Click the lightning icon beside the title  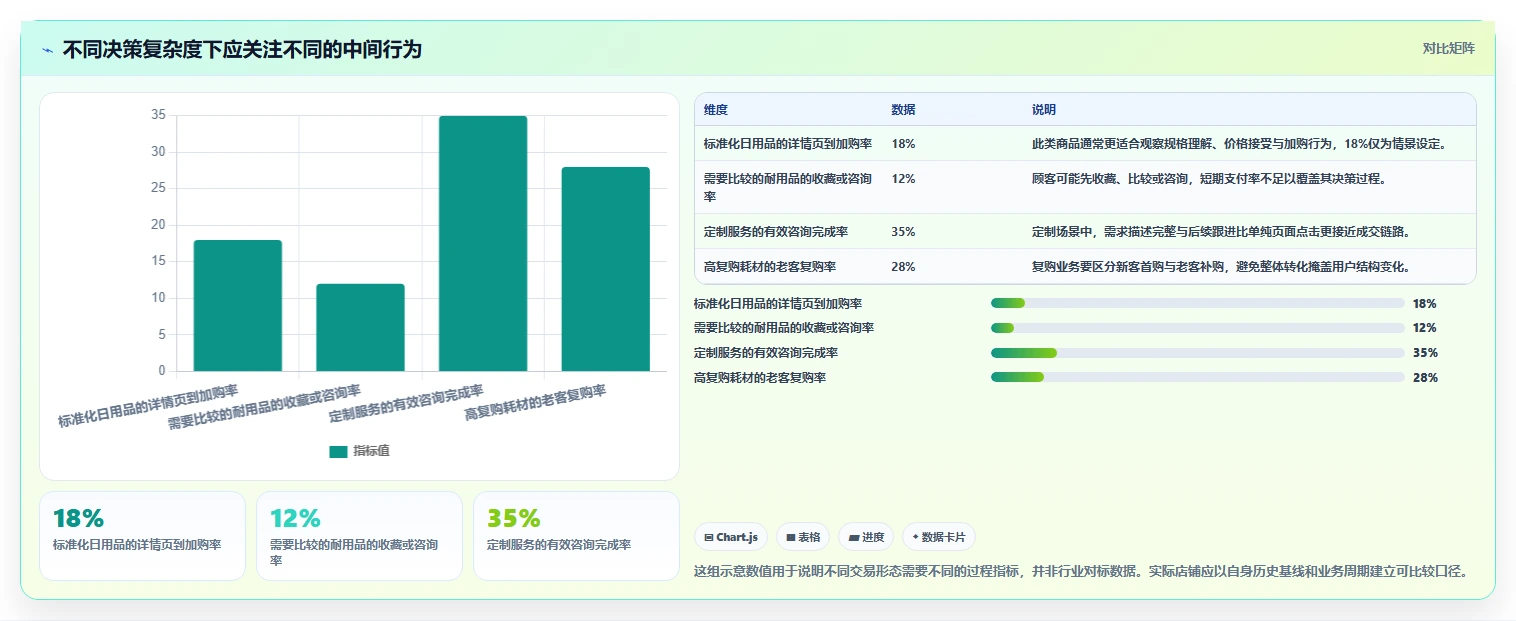coord(47,49)
